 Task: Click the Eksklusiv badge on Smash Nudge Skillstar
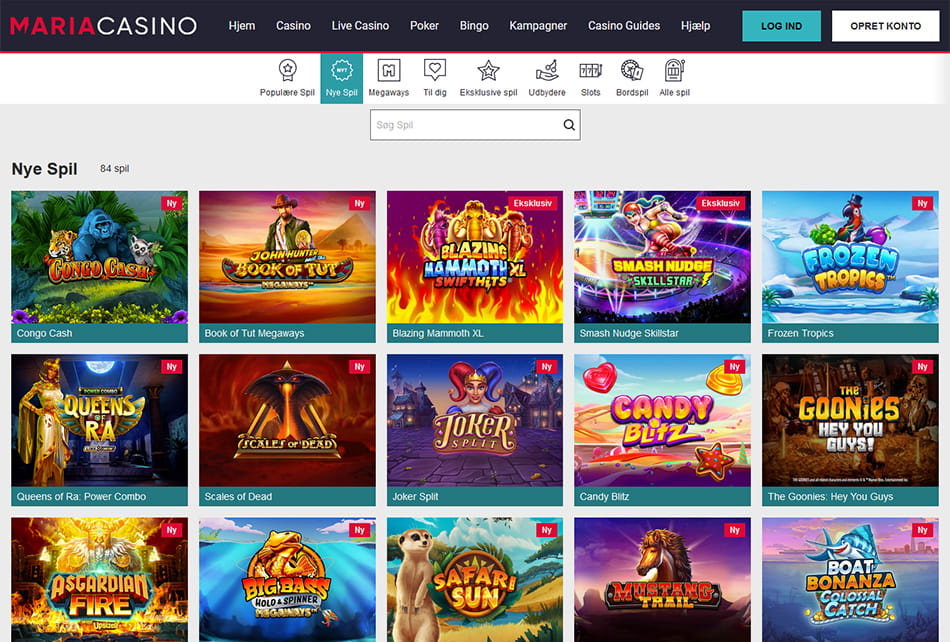click(720, 204)
